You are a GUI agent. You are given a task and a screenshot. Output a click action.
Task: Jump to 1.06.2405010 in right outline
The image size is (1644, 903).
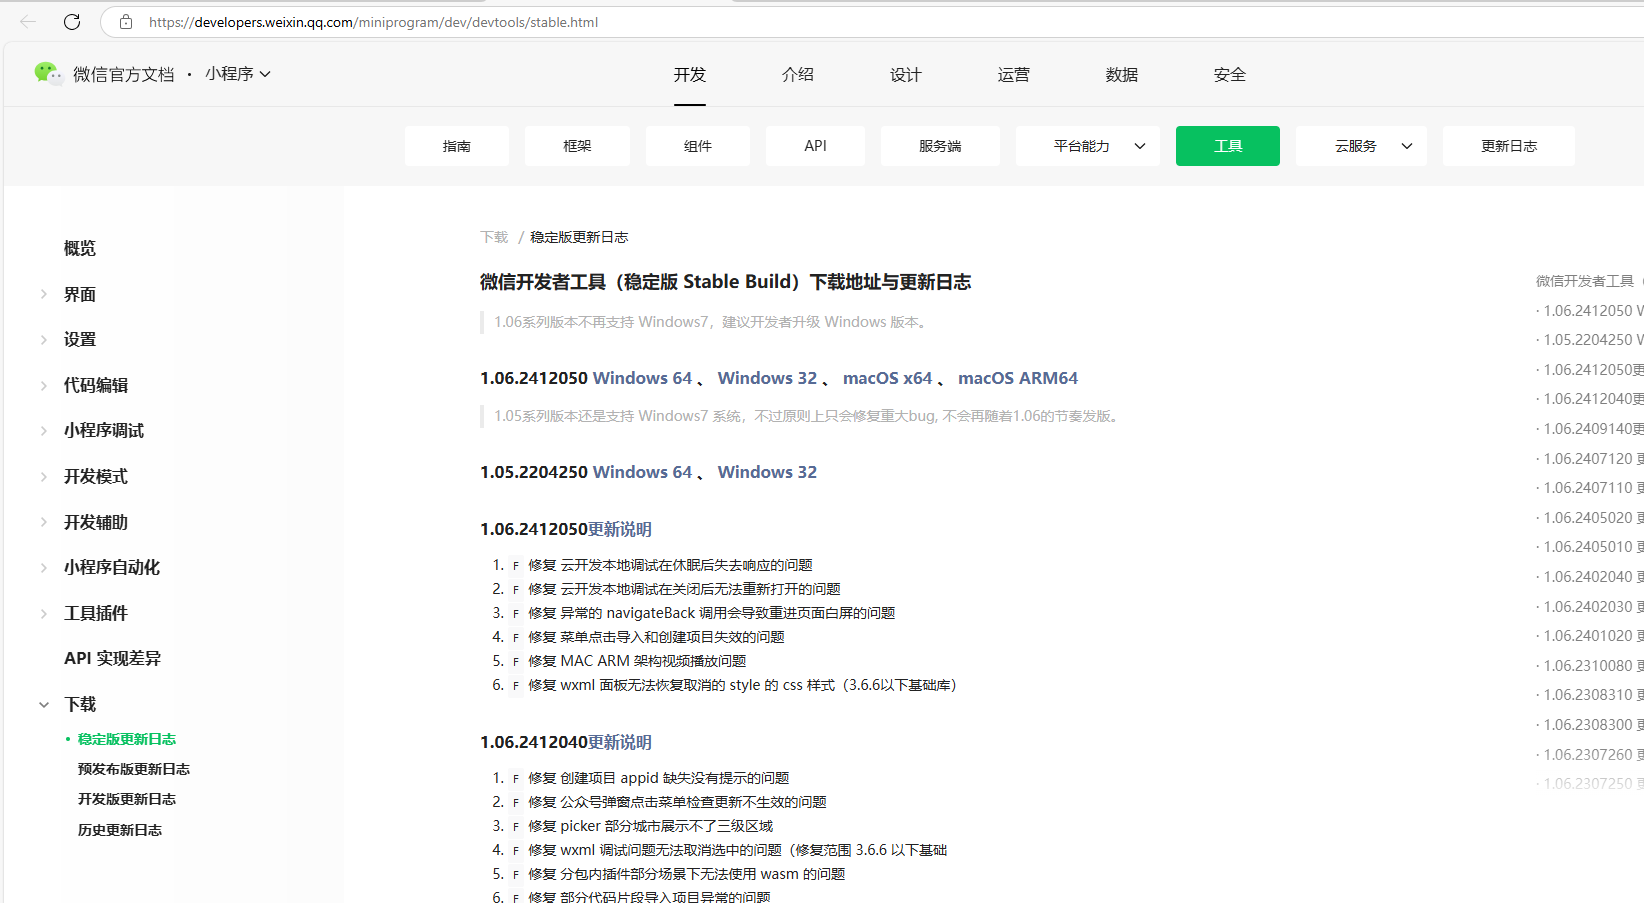pos(1590,546)
